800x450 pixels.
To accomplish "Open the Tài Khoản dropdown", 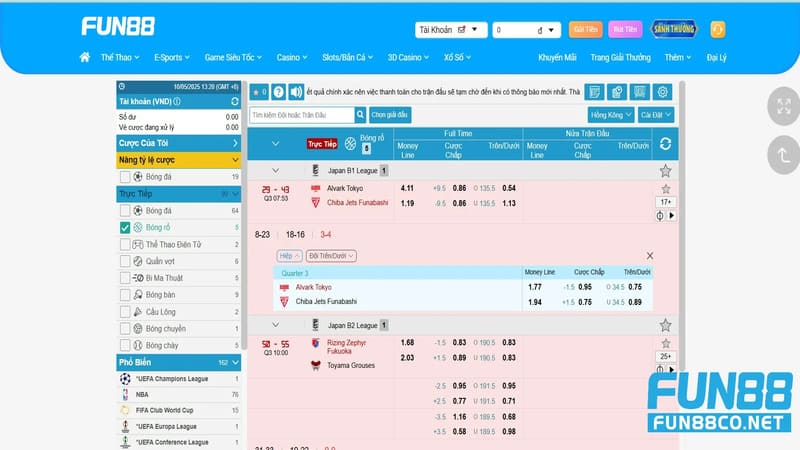I will [x=451, y=30].
